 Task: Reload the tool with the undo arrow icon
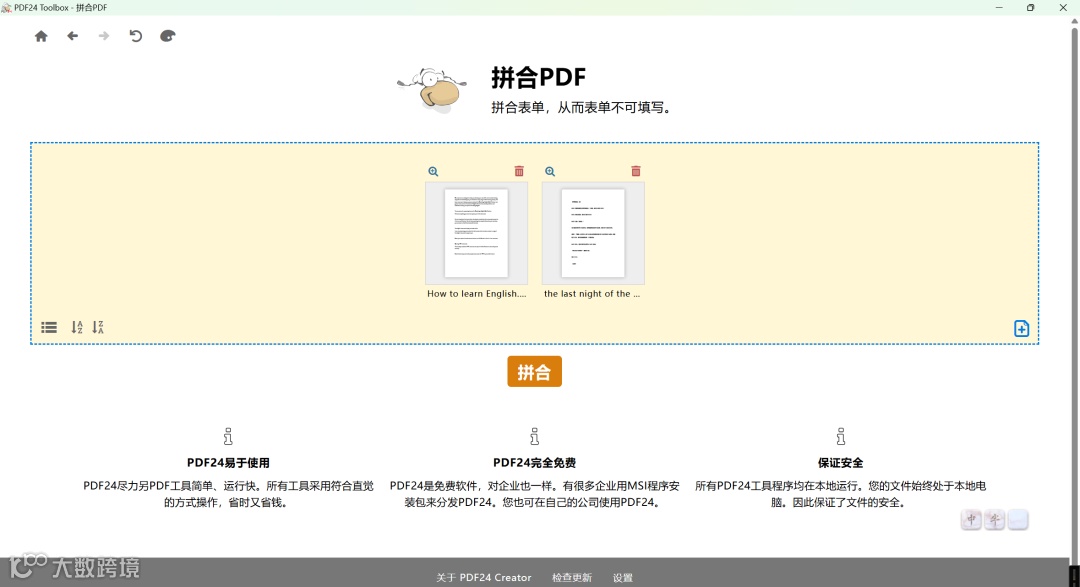point(136,36)
